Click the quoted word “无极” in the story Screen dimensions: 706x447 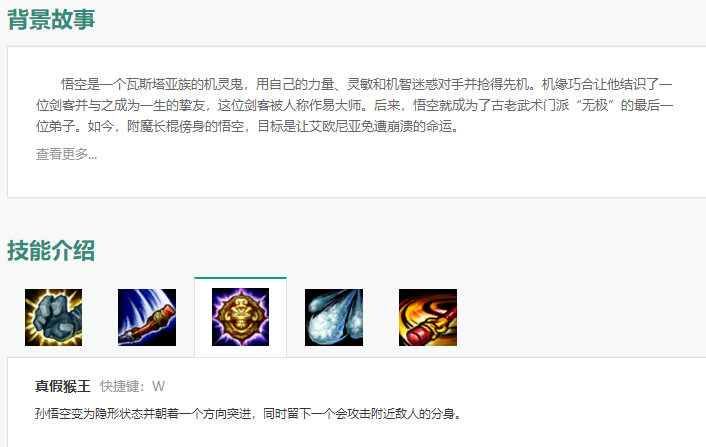pos(595,105)
